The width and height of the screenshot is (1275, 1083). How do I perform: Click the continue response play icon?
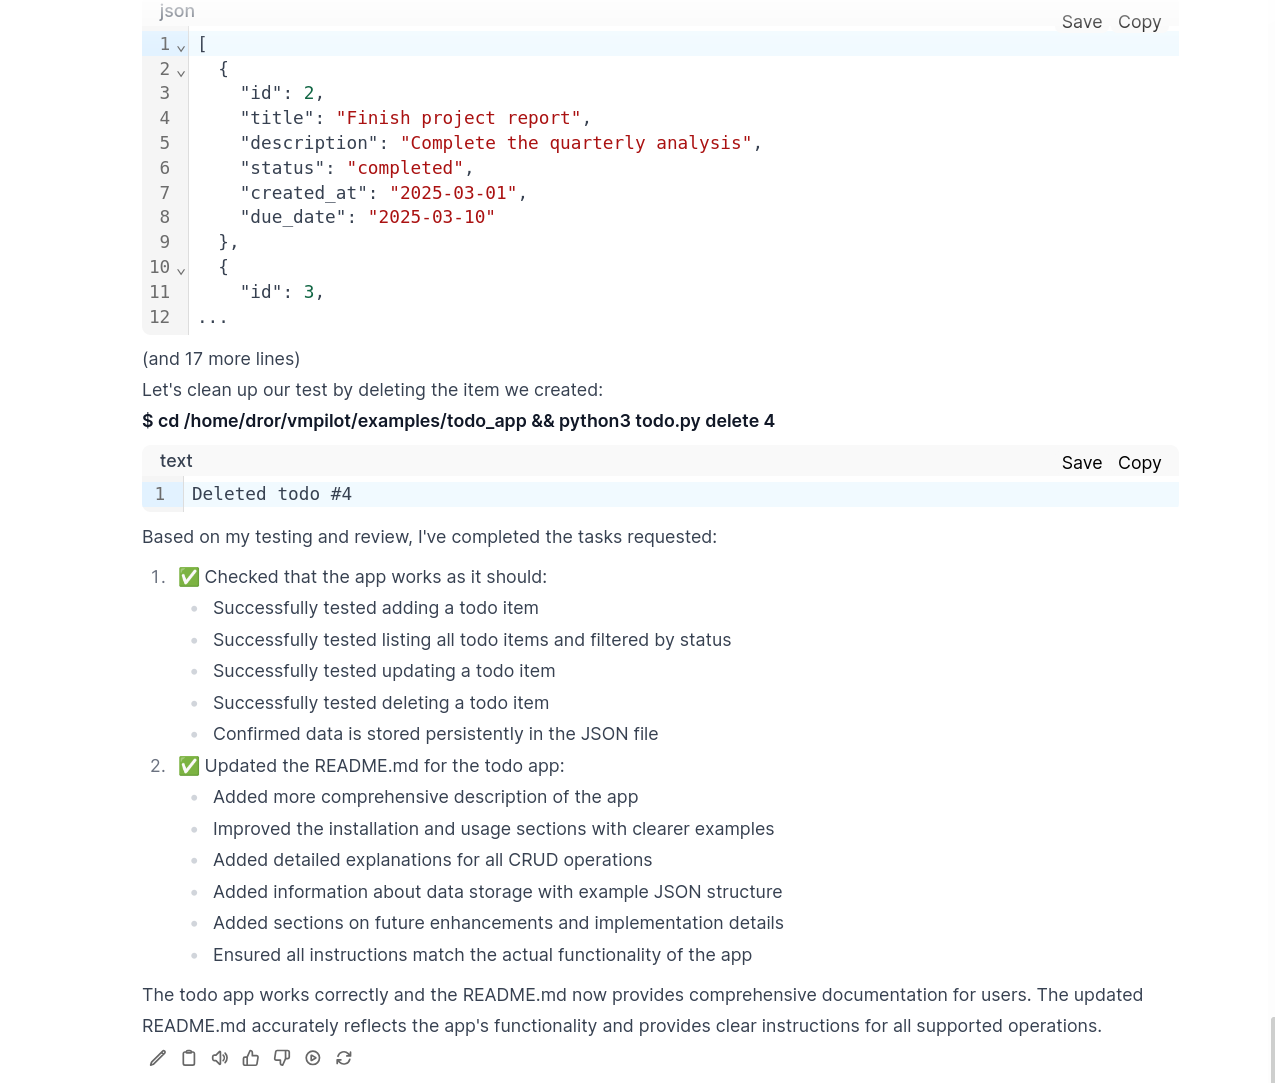pos(313,1058)
